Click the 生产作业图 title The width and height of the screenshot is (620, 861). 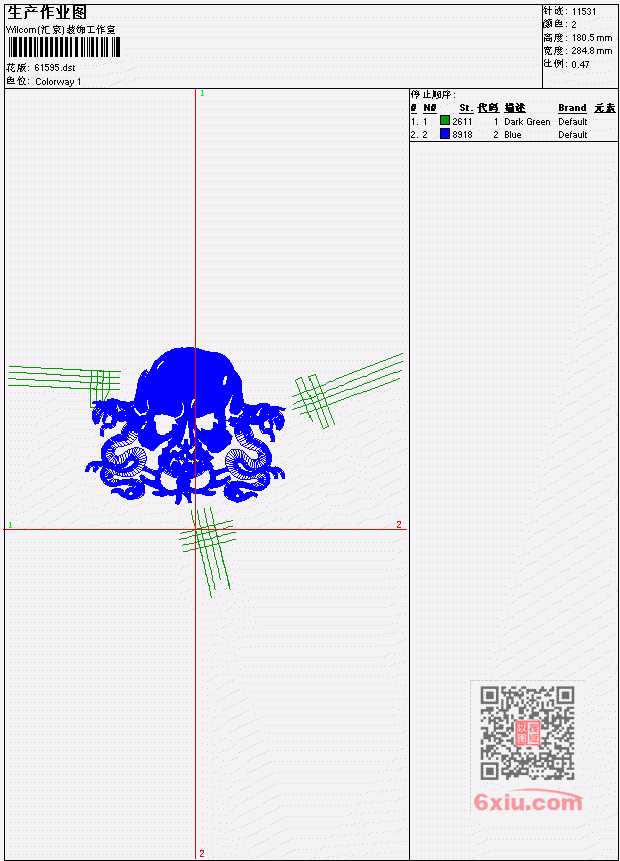[x=47, y=13]
